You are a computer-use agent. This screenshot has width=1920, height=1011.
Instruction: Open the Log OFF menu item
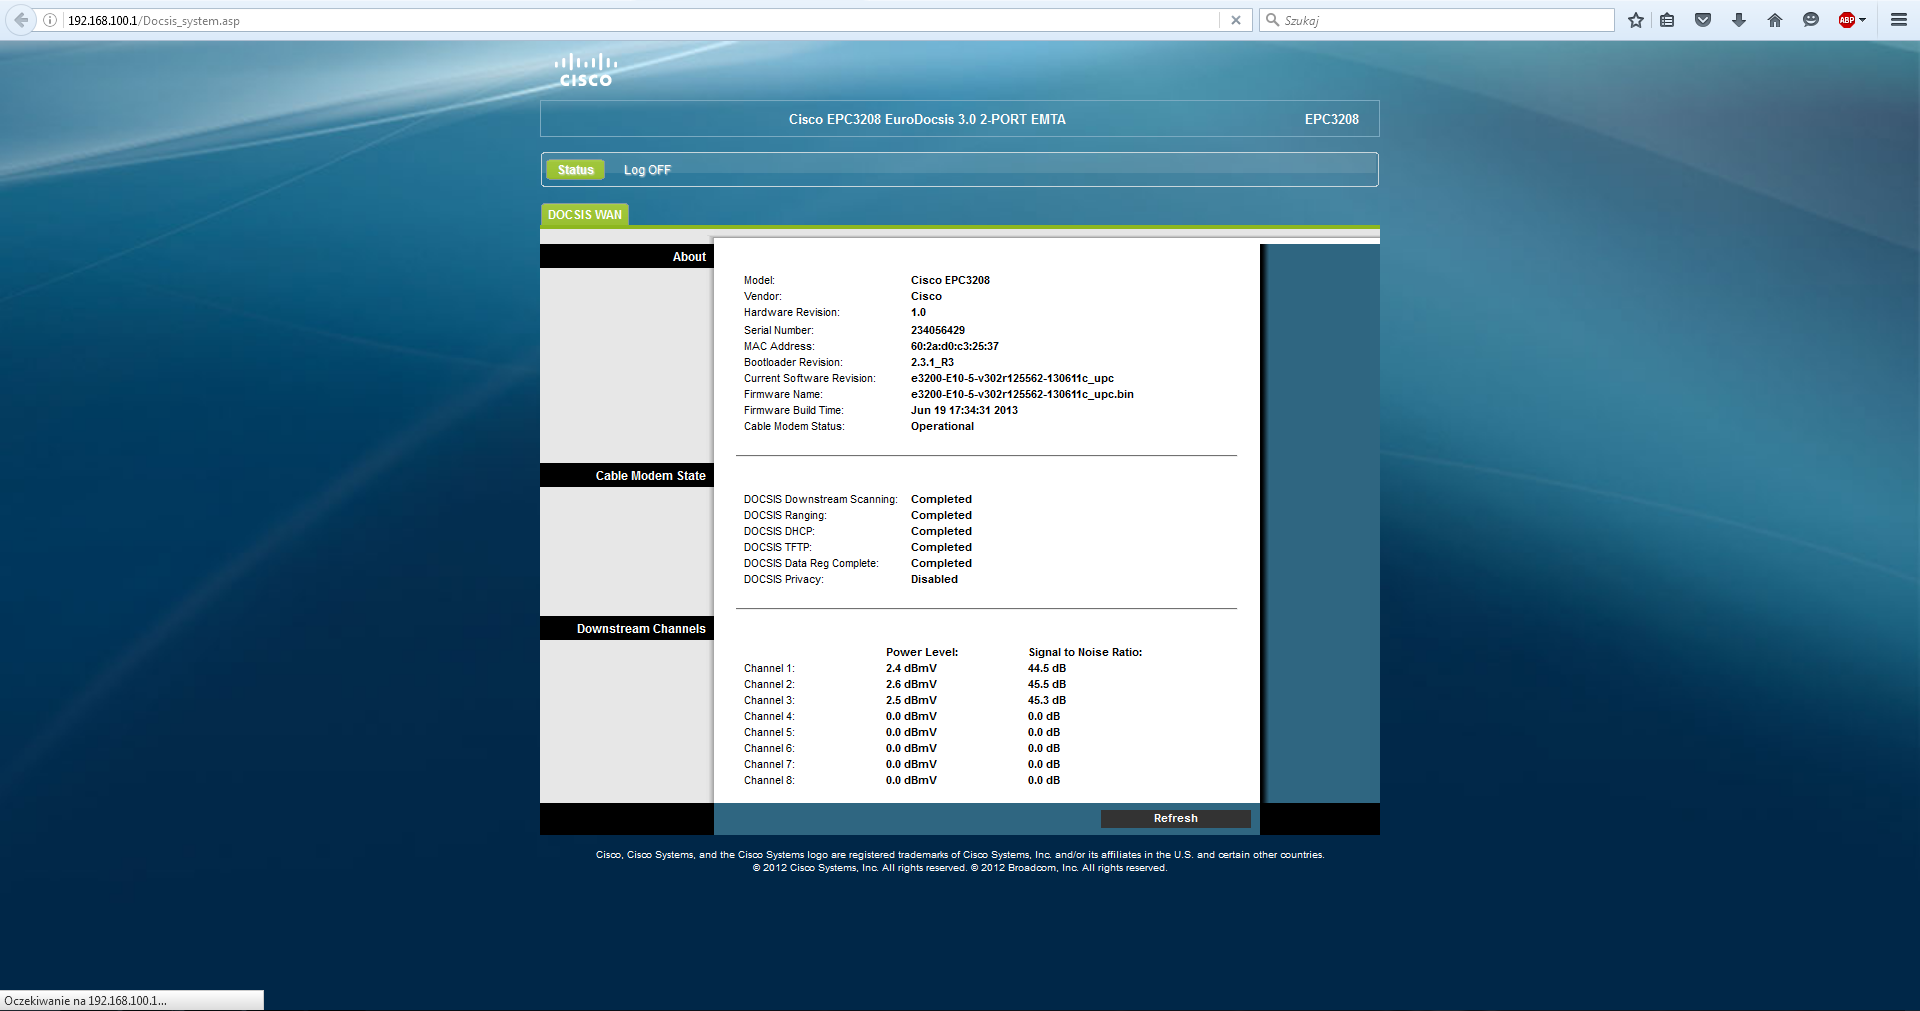tap(647, 170)
